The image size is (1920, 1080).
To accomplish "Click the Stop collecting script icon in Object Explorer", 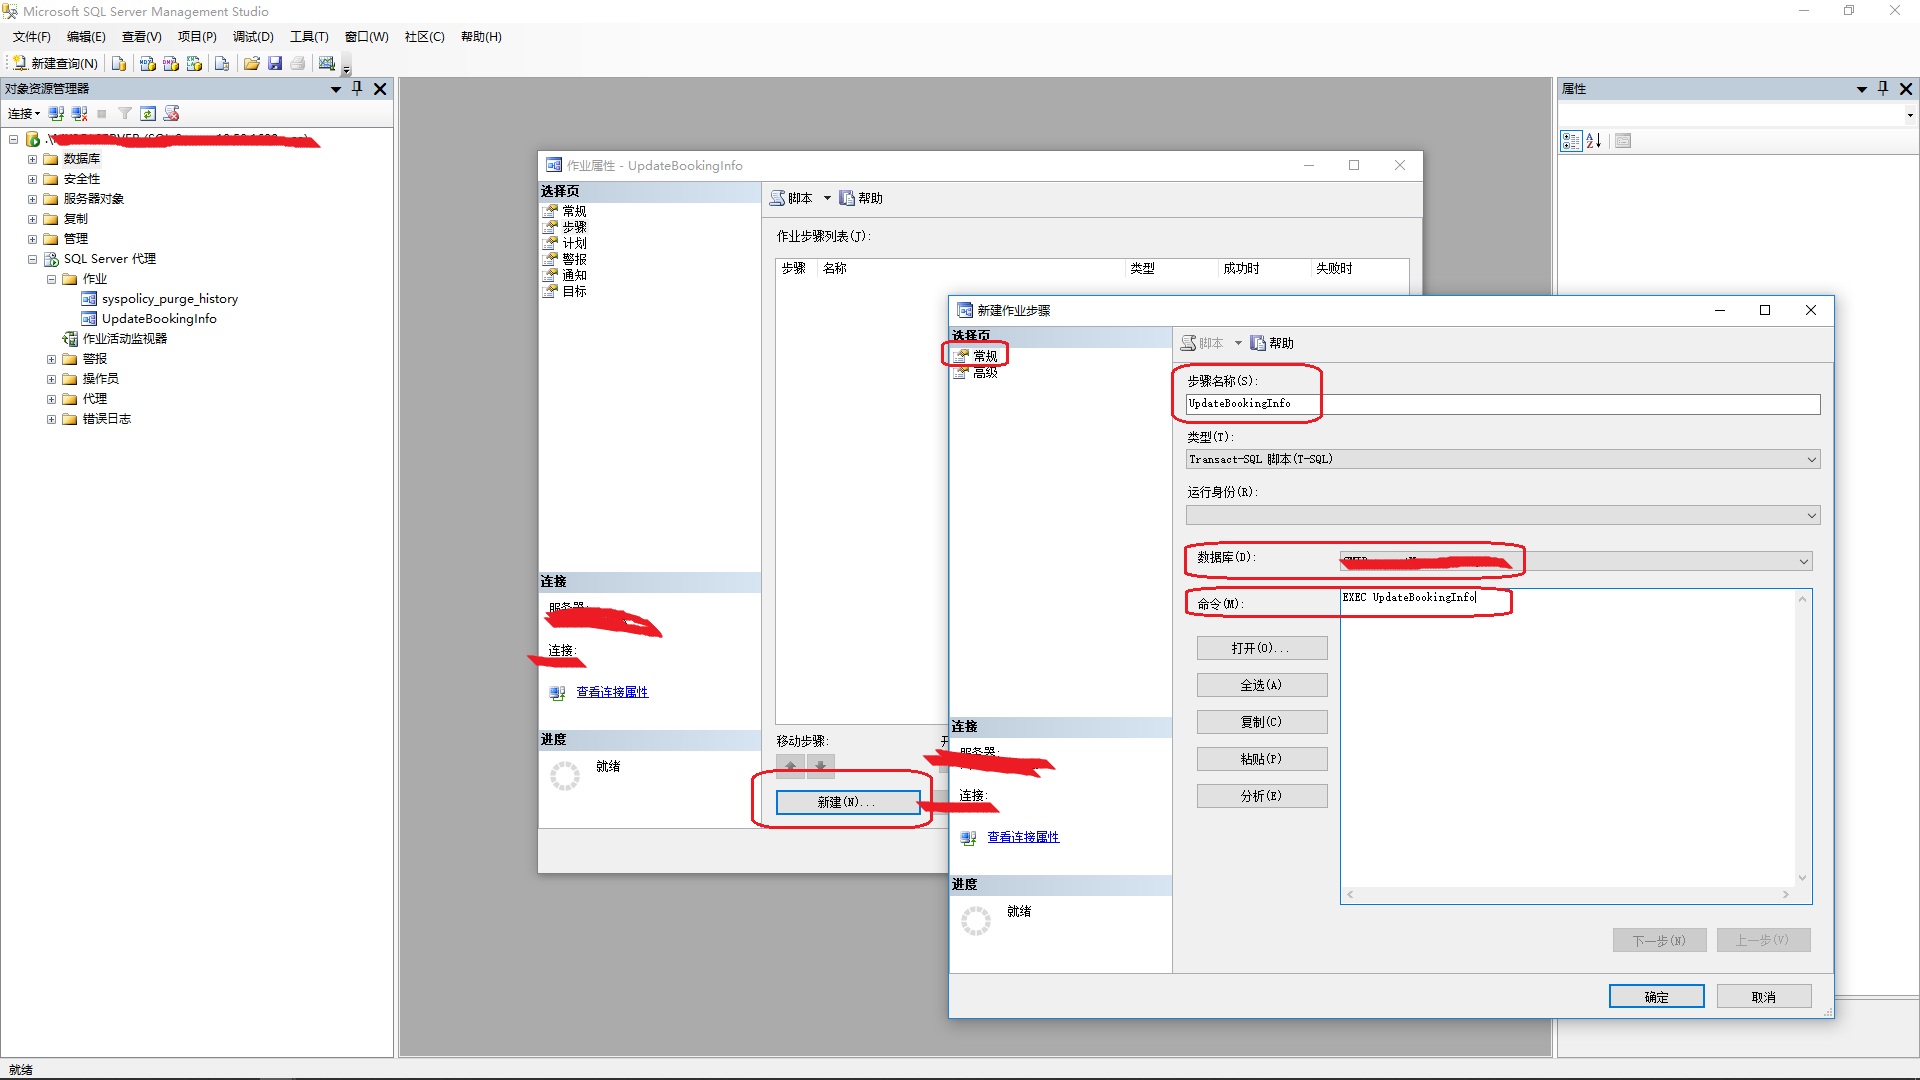I will [171, 113].
